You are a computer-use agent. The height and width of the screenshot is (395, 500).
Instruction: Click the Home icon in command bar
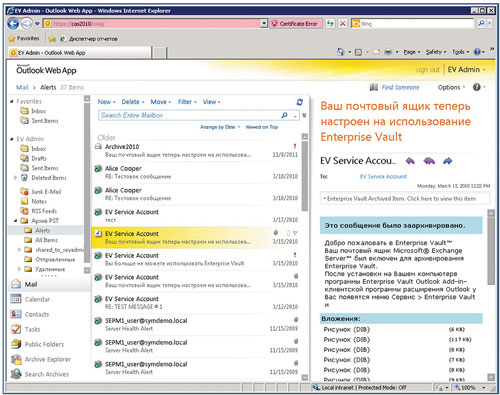pos(340,52)
